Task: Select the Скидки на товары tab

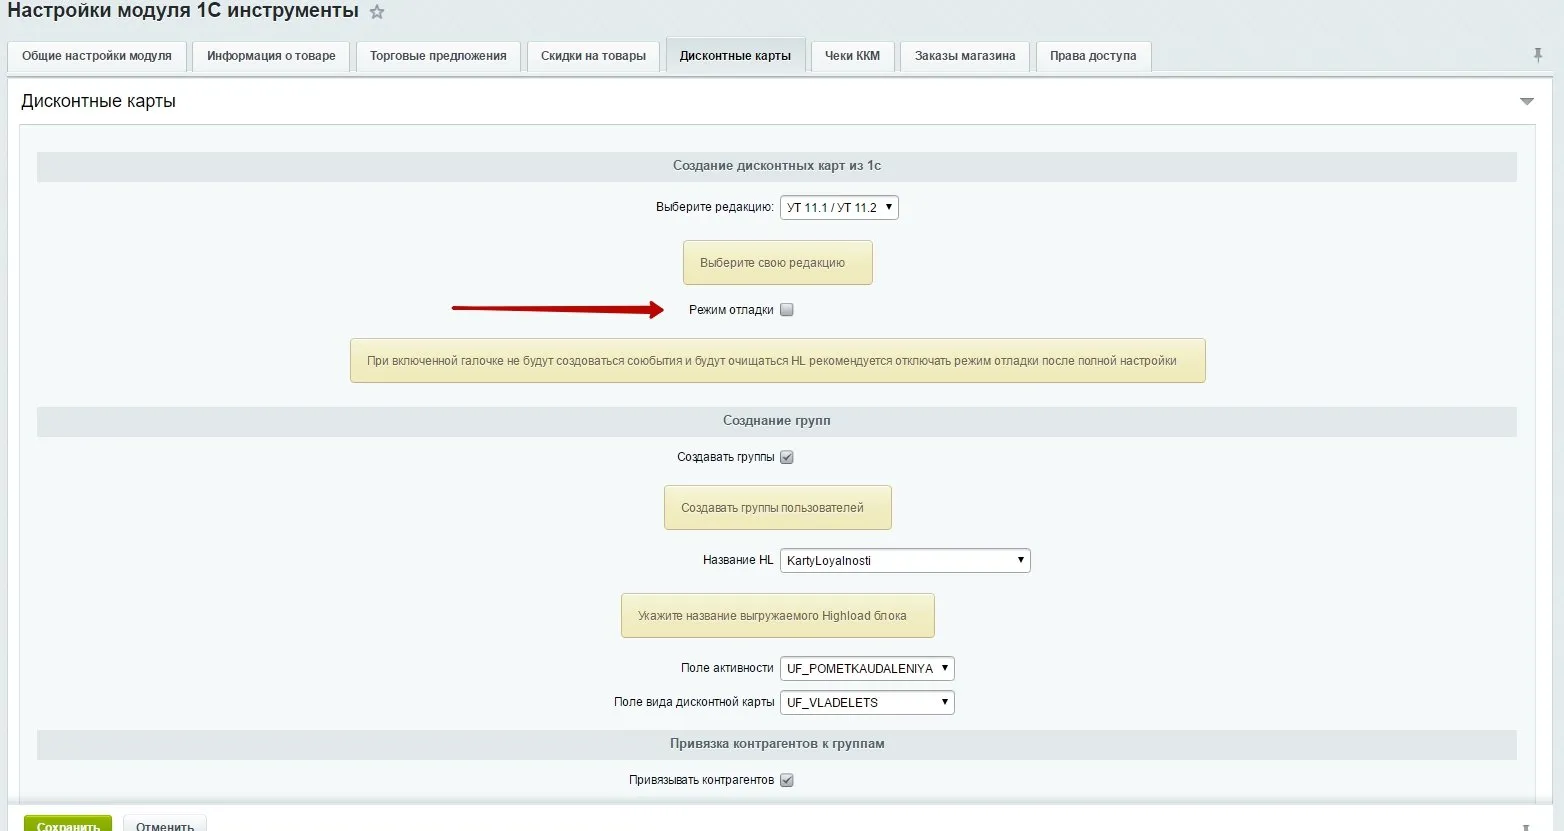Action: click(x=593, y=56)
